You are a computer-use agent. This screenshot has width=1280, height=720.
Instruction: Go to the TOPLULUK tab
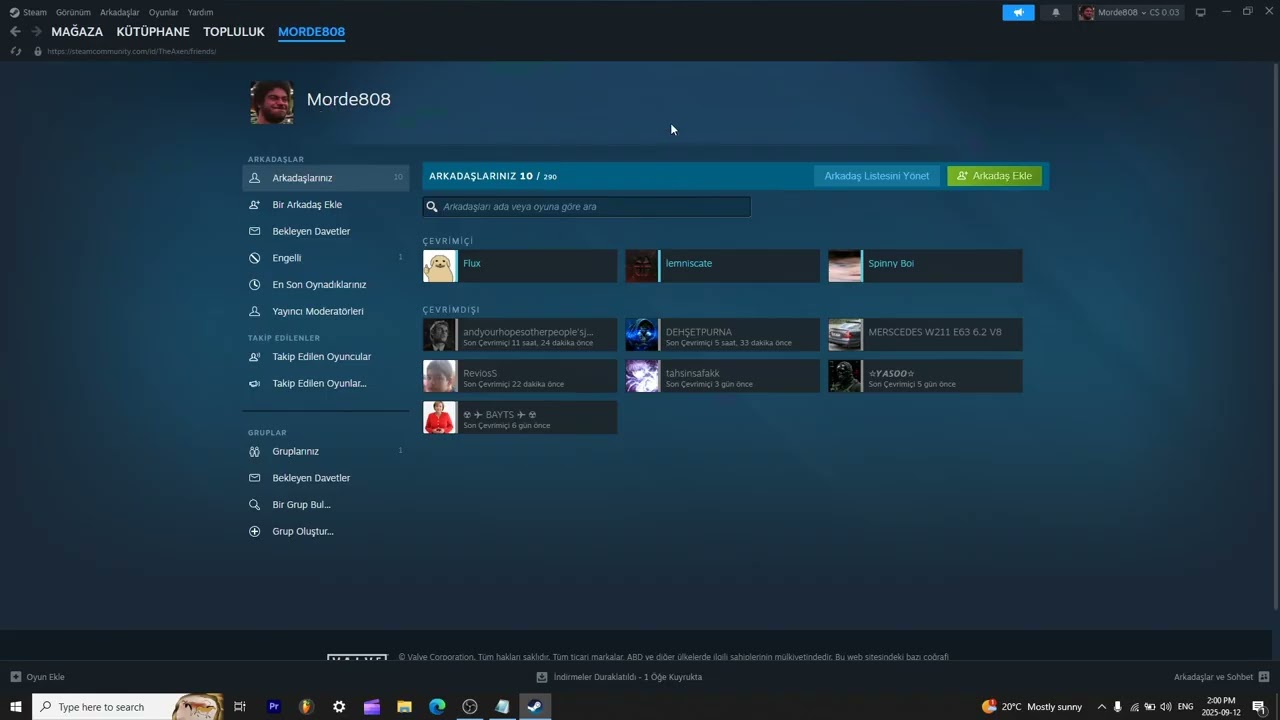(x=234, y=32)
